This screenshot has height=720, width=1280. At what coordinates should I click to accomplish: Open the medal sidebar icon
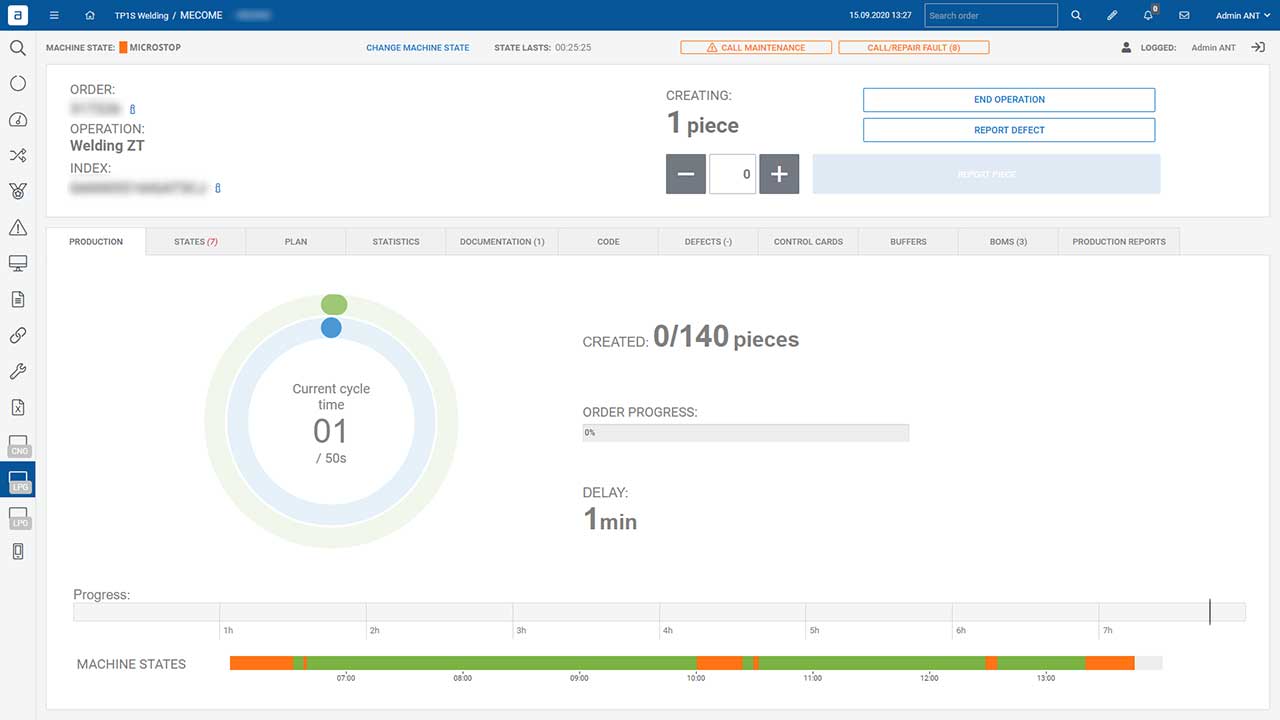click(x=17, y=191)
